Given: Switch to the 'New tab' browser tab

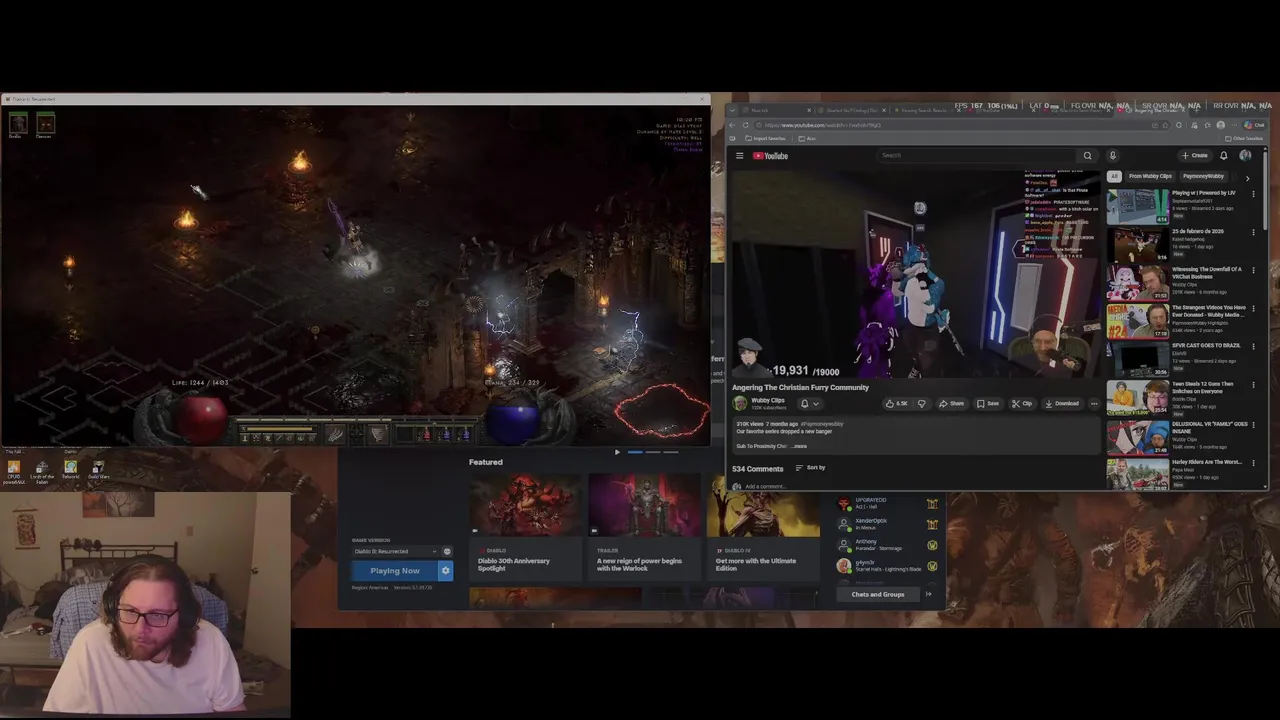Looking at the screenshot, I should (776, 110).
